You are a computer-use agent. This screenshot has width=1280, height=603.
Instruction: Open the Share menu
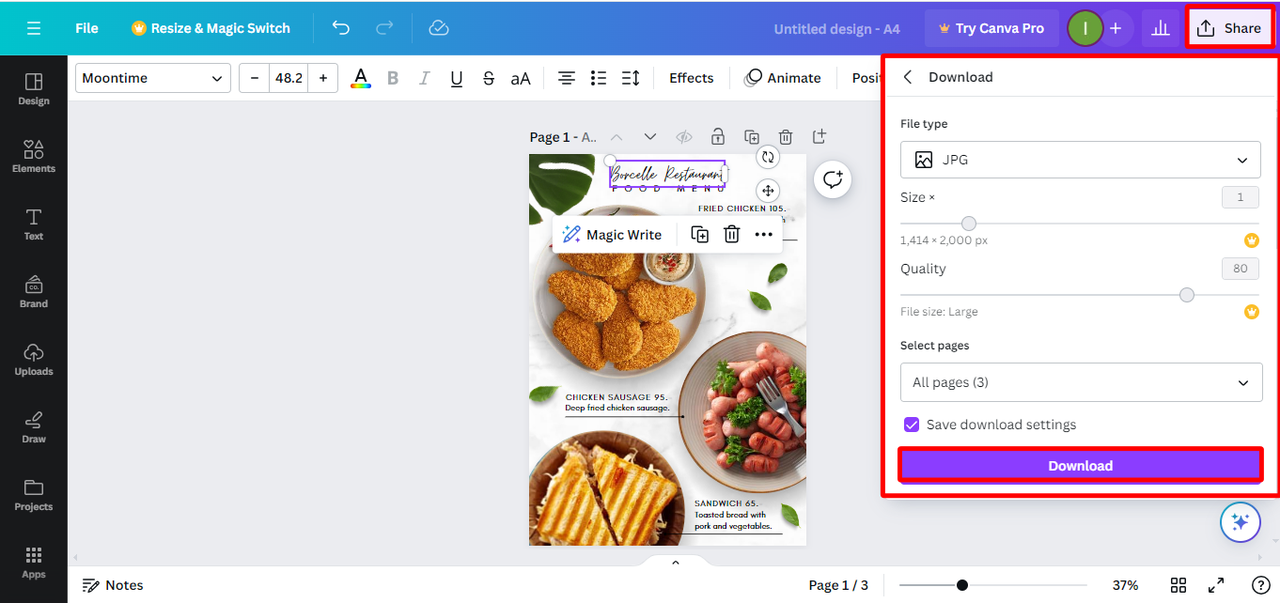pos(1230,28)
